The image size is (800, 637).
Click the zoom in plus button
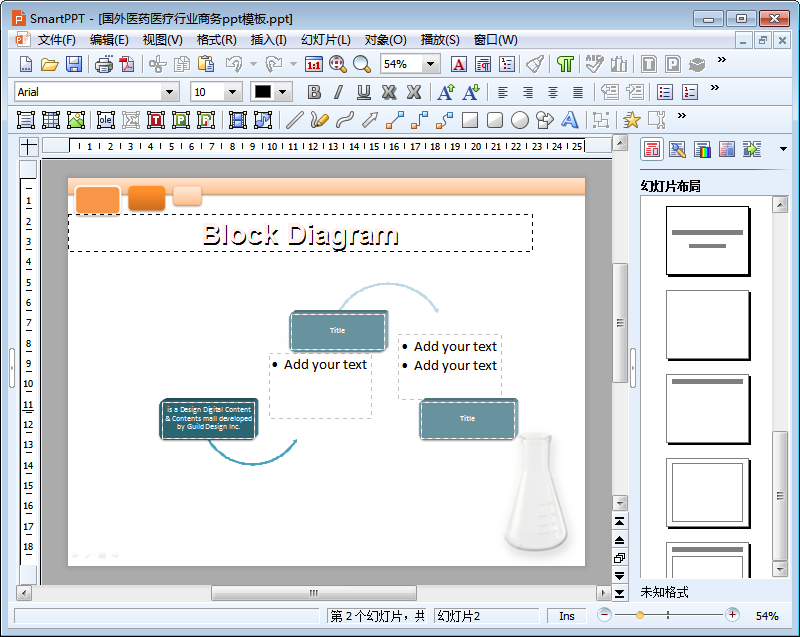pos(732,615)
